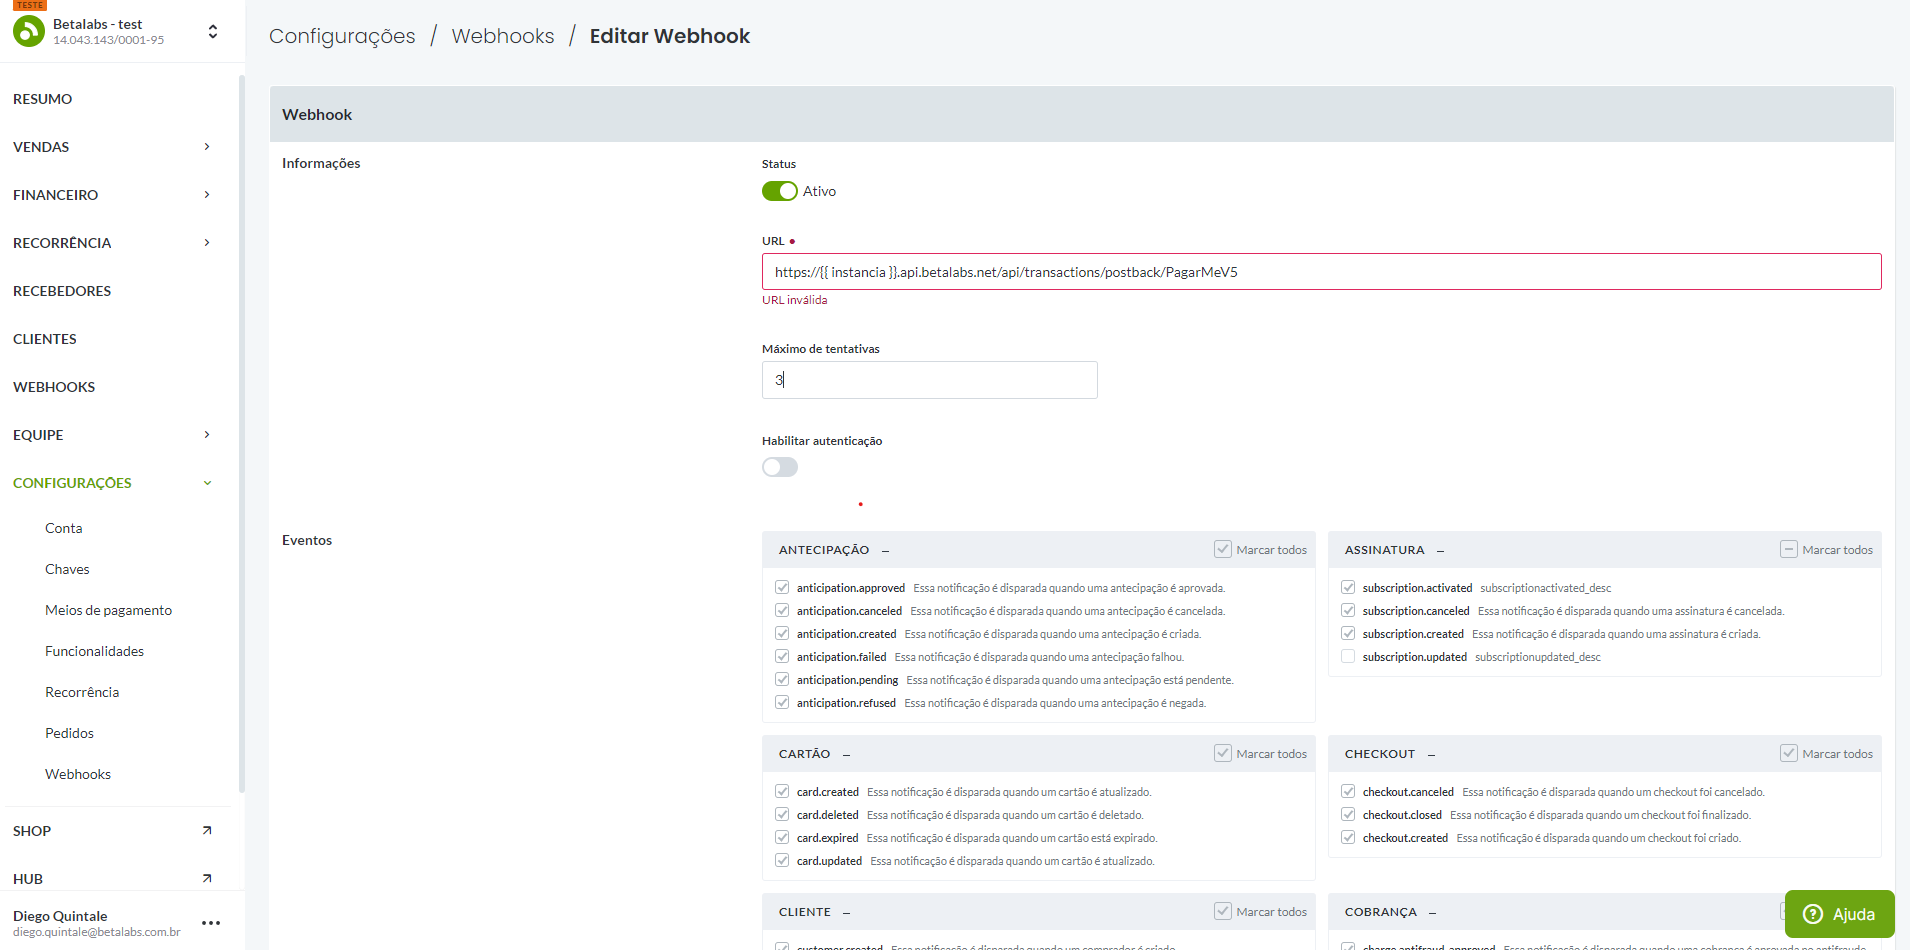Screen dimensions: 1910x950
Task: Click the webhook URL input field
Action: coord(1321,272)
